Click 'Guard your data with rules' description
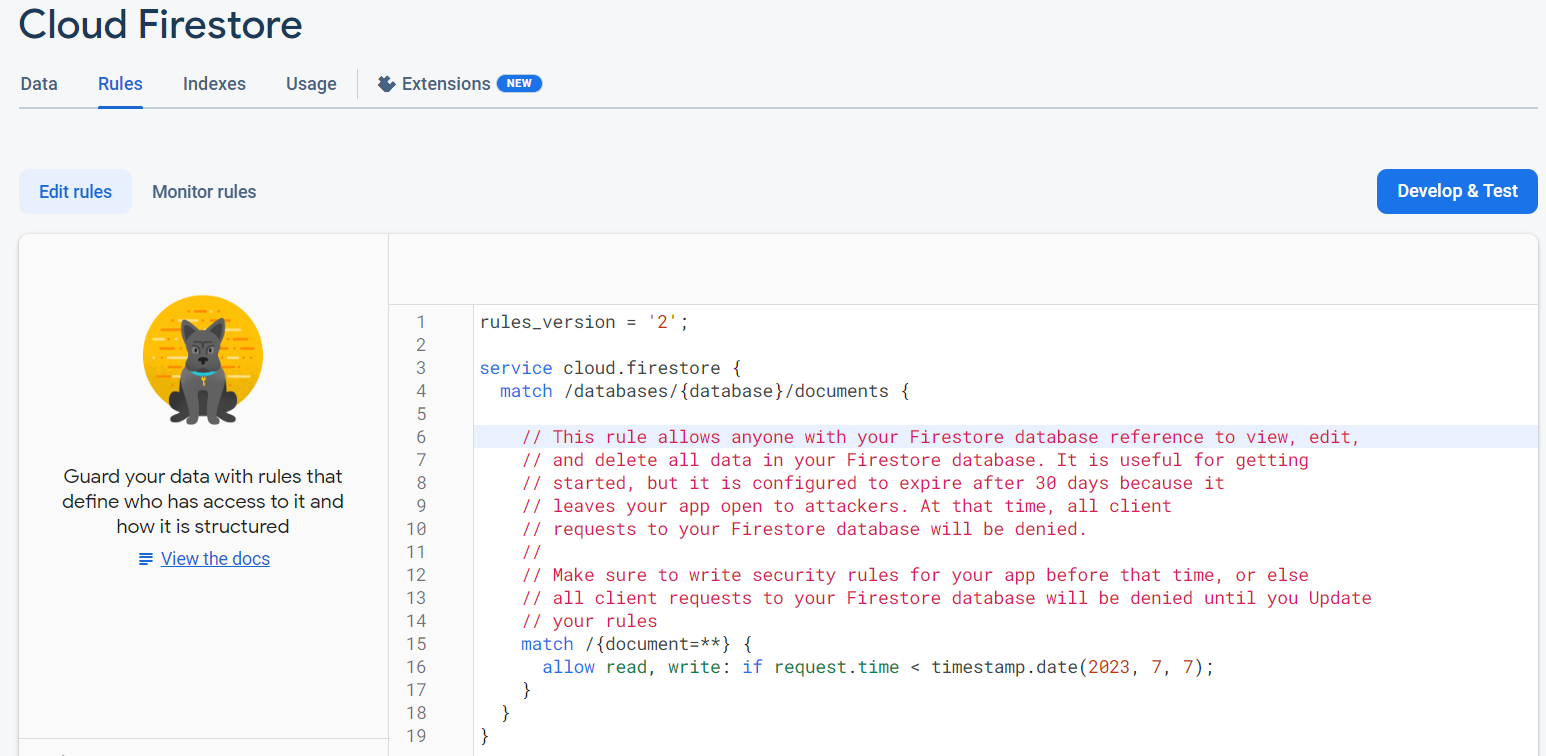 tap(203, 501)
